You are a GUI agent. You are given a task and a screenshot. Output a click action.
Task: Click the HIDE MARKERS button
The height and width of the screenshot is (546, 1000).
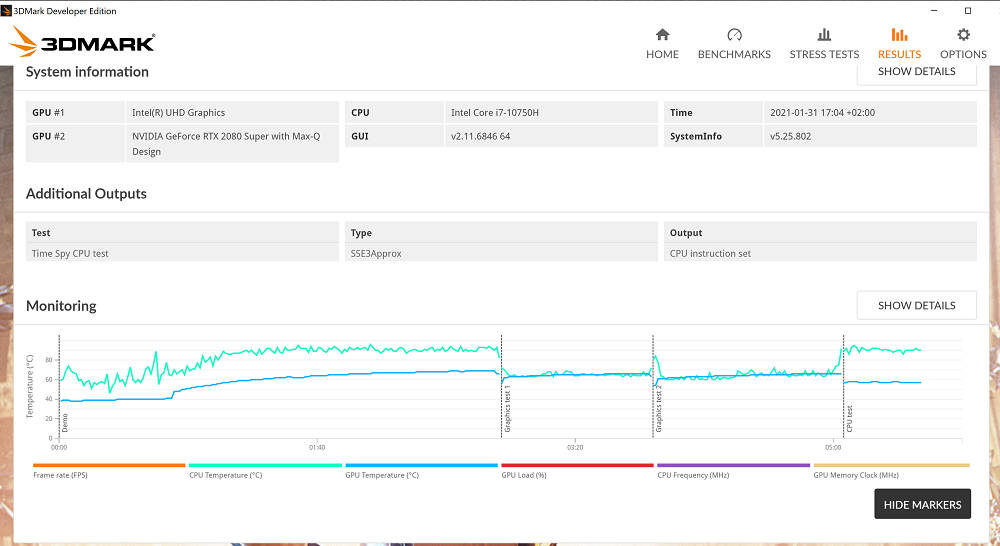pyautogui.click(x=922, y=504)
